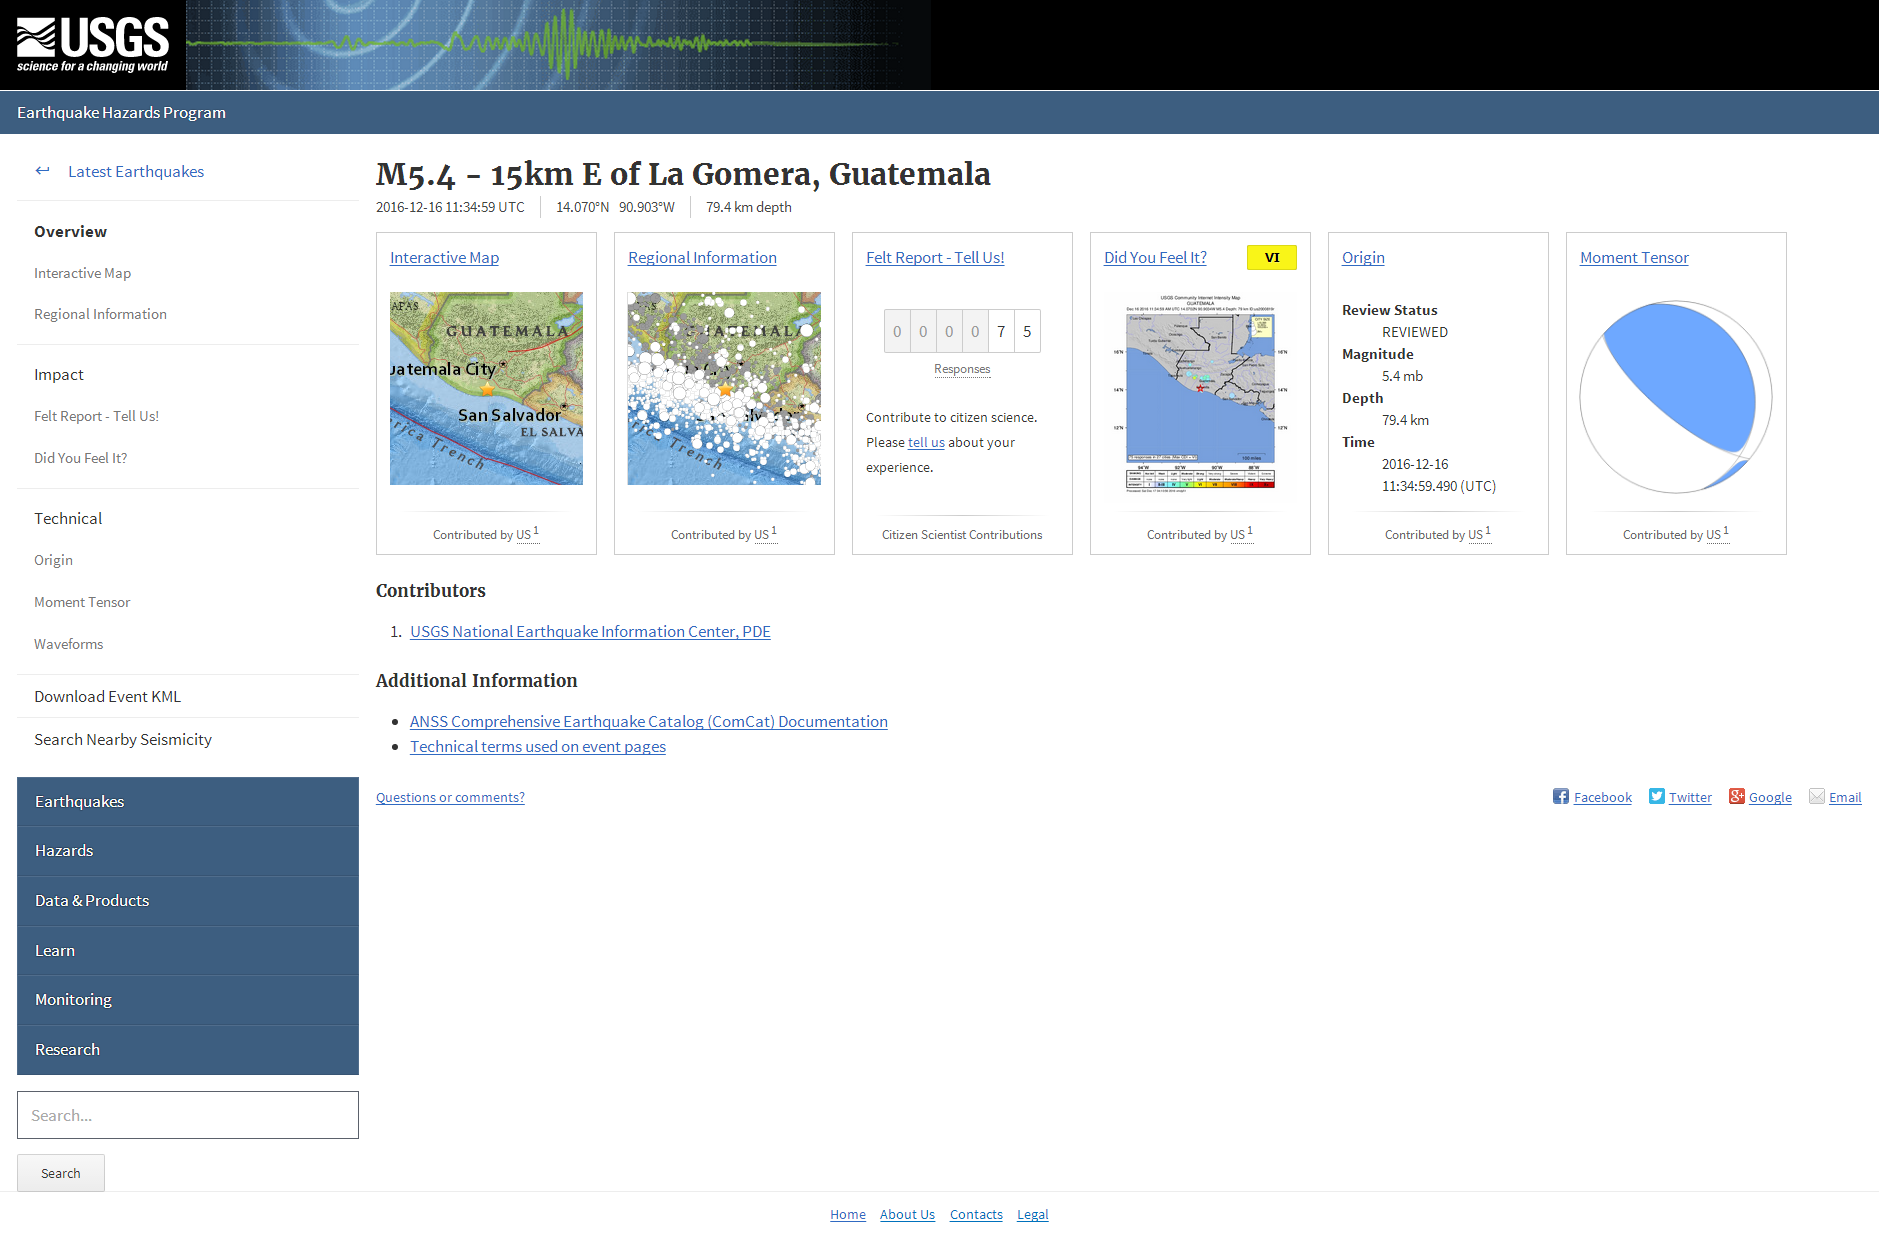
Task: Share the event via Facebook icon
Action: [x=1560, y=796]
